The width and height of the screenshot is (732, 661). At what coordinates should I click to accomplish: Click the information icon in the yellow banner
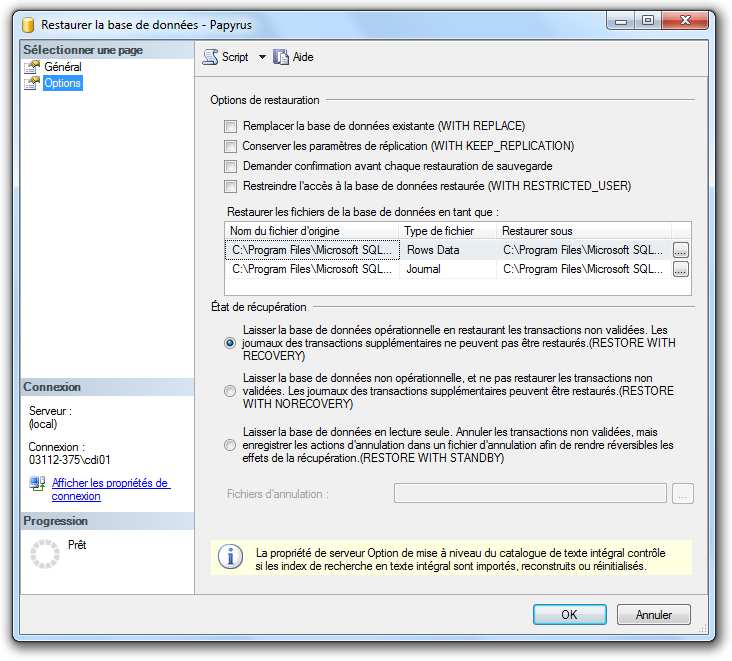point(230,558)
